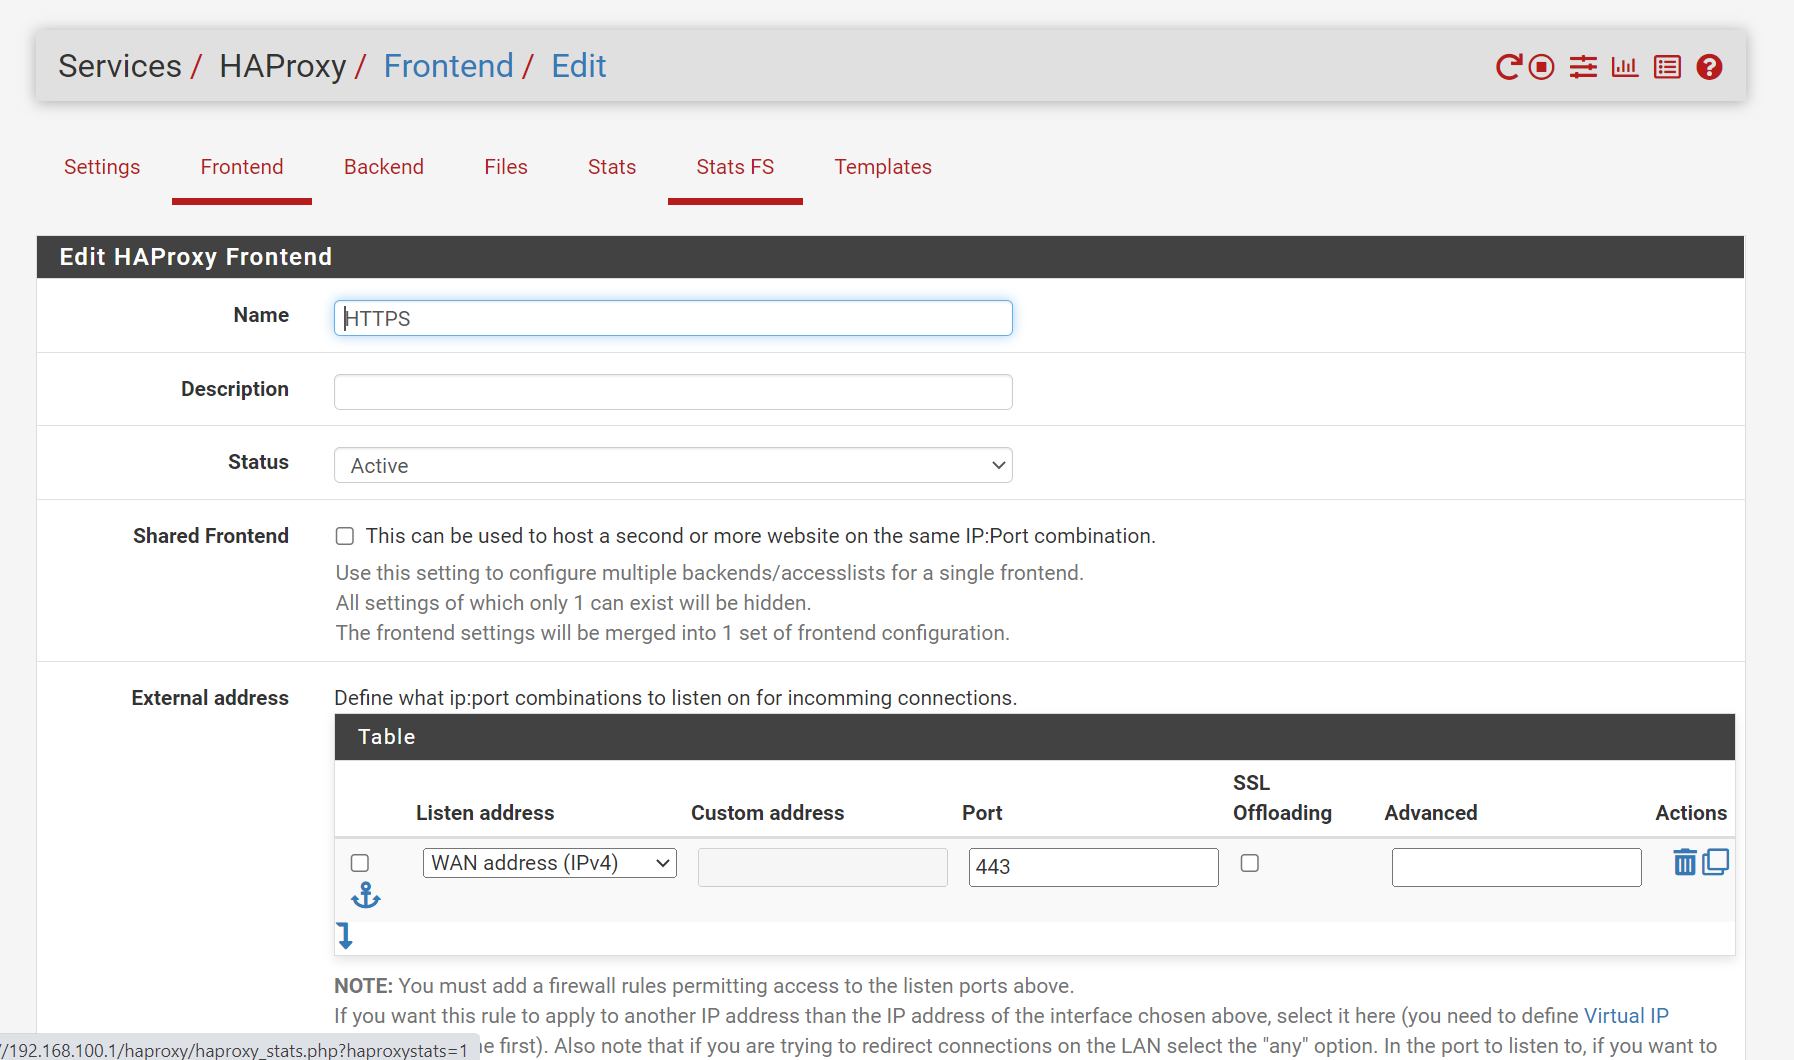The height and width of the screenshot is (1060, 1794).
Task: Stop the HAProxy service icon
Action: pos(1542,67)
